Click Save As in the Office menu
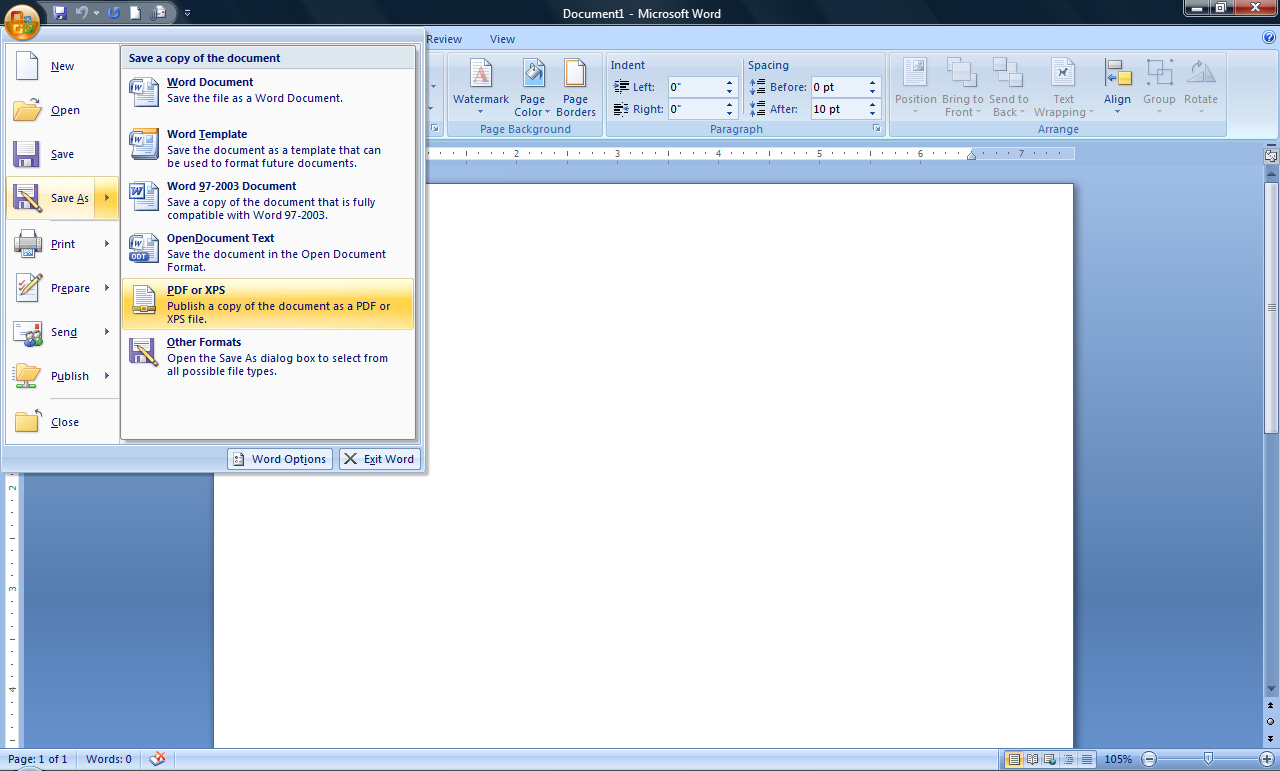Screen dimensions: 1280x771 52,198
